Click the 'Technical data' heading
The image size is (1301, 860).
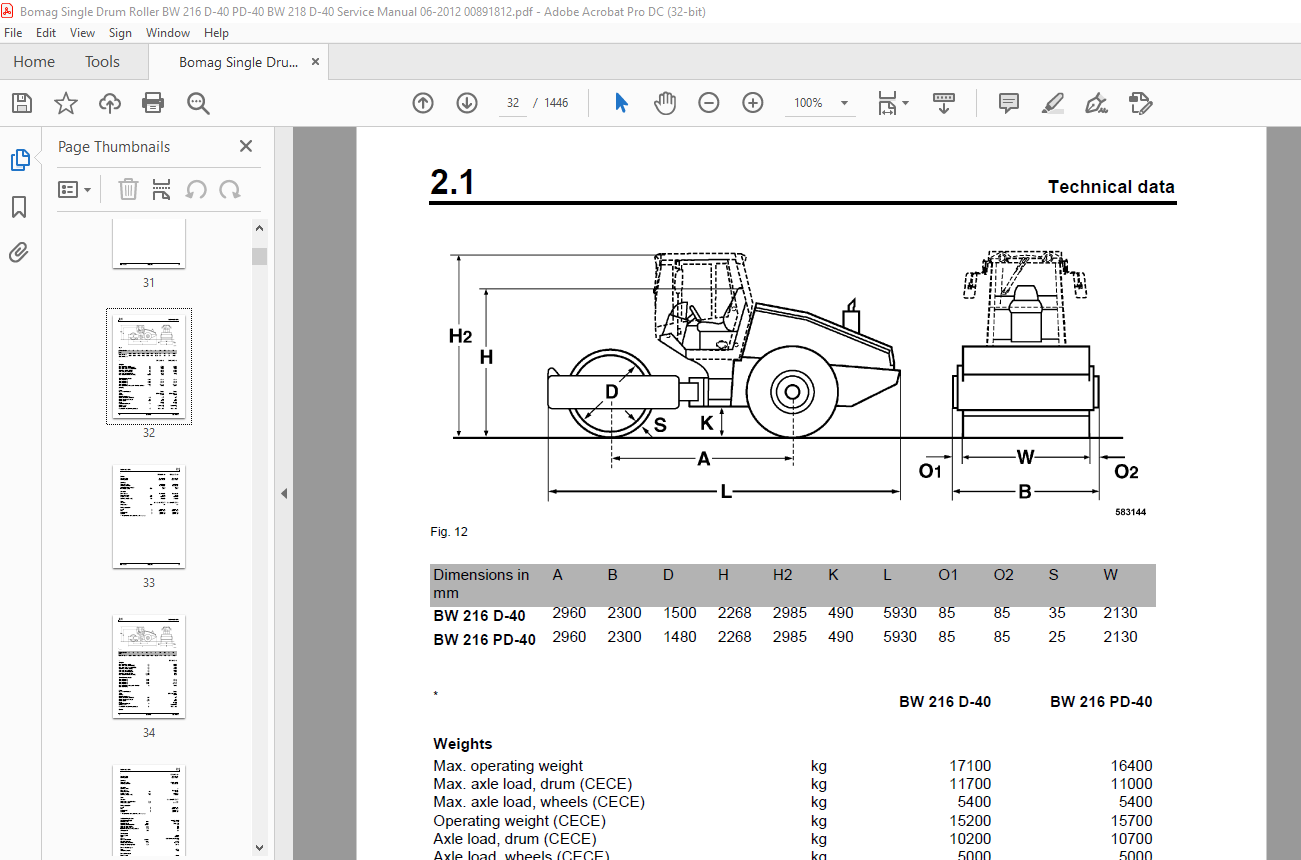coord(1111,187)
